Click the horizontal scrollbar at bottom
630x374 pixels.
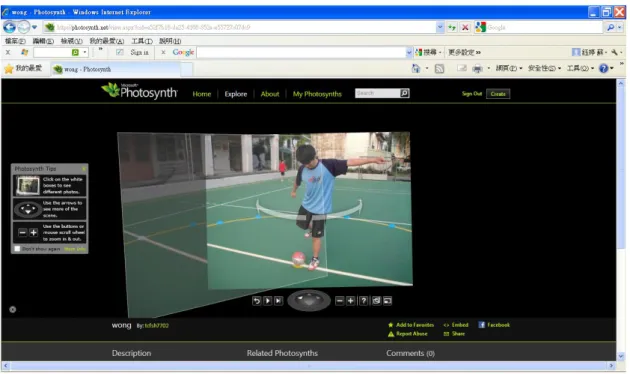click(x=309, y=366)
